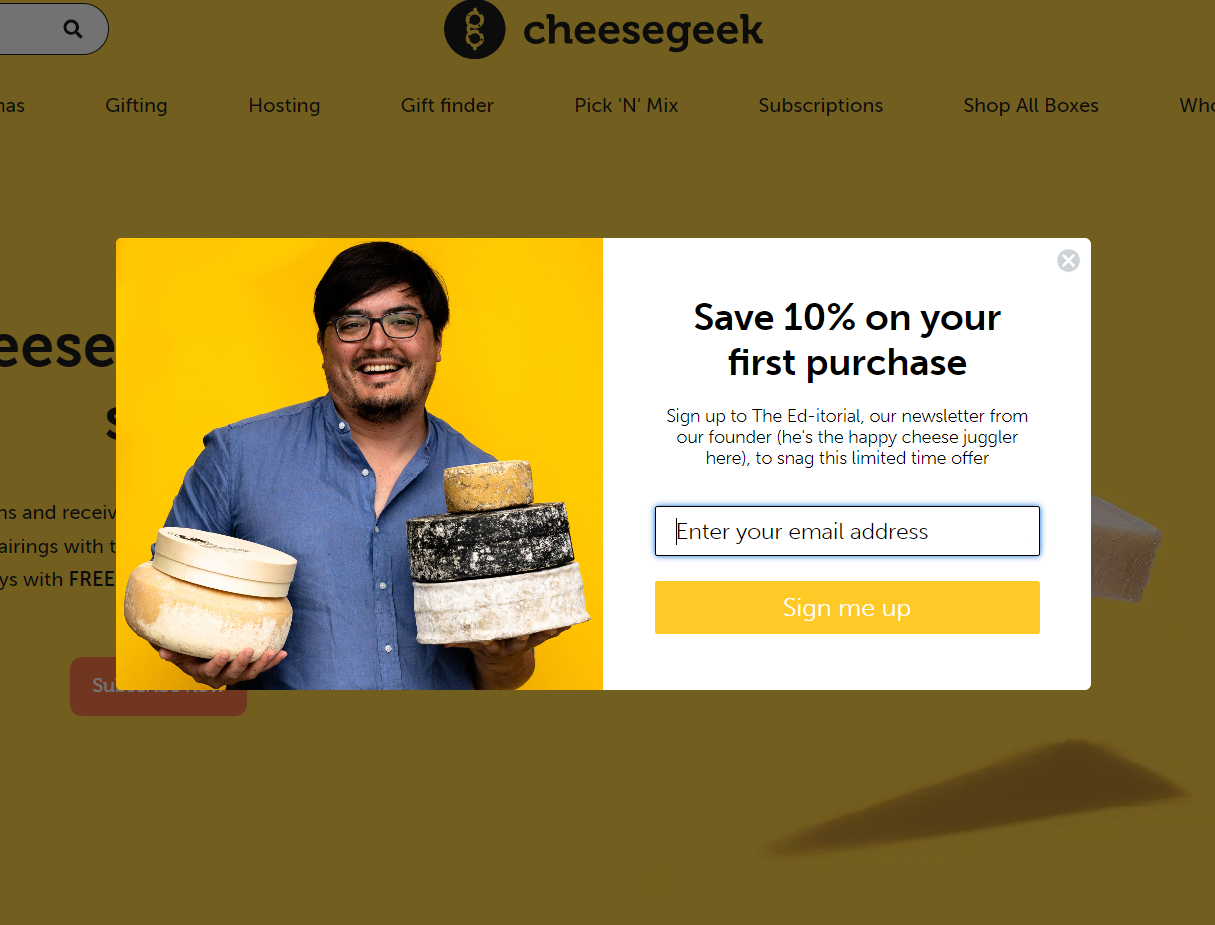
Task: Click the cheesegeek round logo icon
Action: [x=474, y=30]
